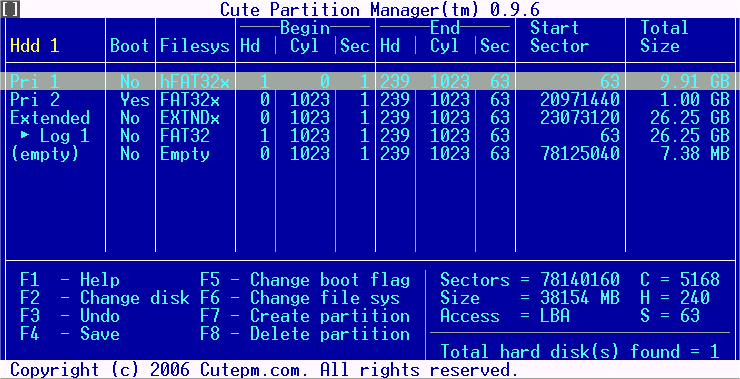Select the (empty) partition entry
Viewport: 740px width, 379px height.
click(x=370, y=154)
